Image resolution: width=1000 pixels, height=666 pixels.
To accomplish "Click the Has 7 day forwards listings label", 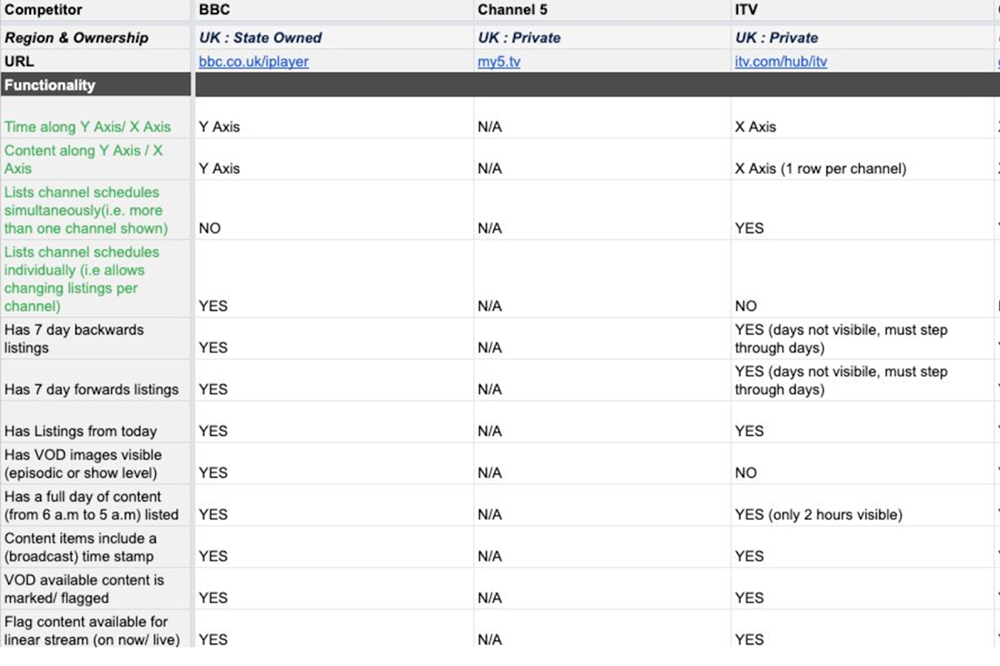I will (x=91, y=389).
